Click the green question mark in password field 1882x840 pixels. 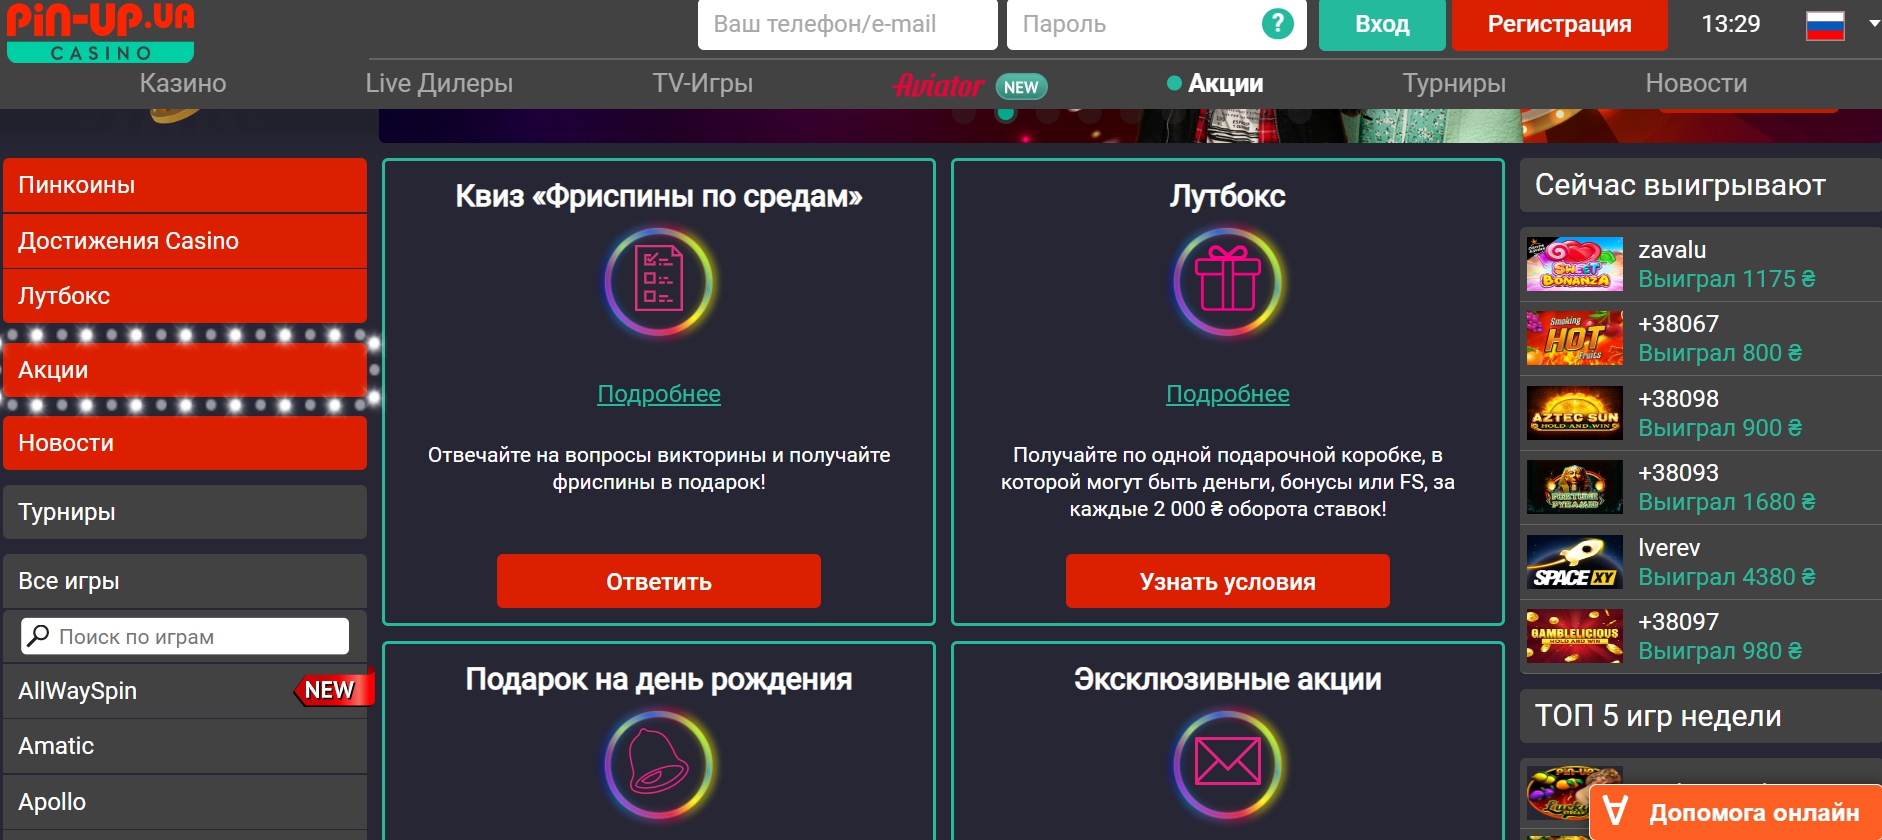click(1277, 24)
